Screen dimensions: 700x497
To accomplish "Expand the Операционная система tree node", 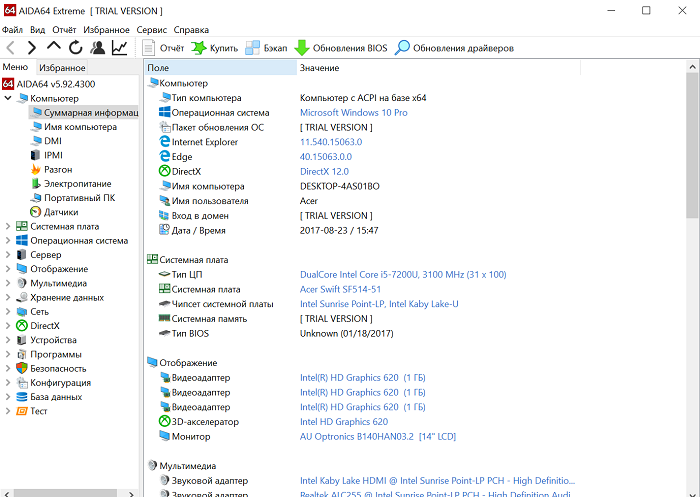I will click(8, 241).
